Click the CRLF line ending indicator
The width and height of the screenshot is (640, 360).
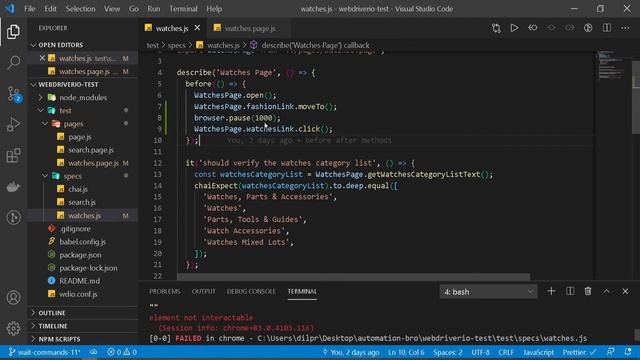(506, 352)
